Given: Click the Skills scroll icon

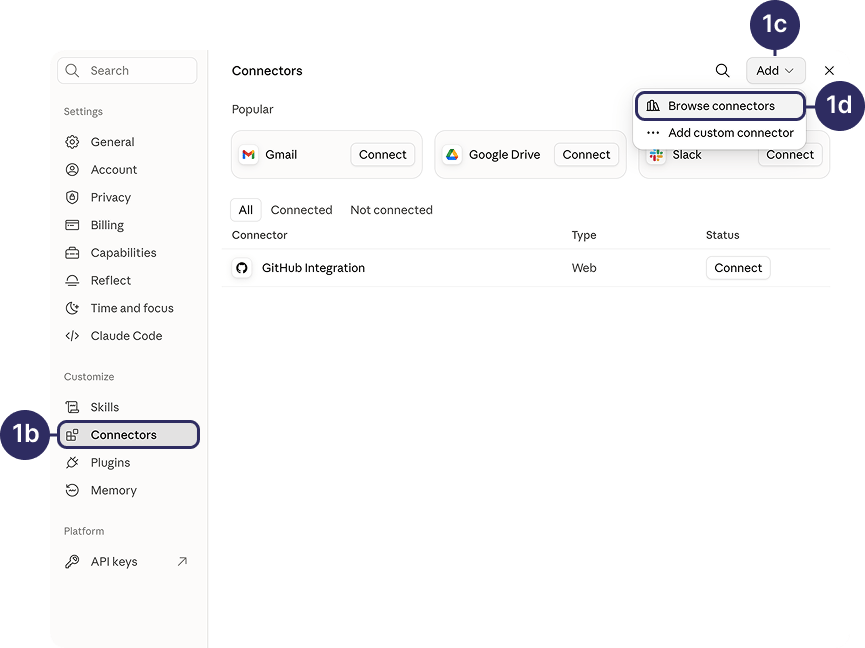Looking at the screenshot, I should pos(72,407).
